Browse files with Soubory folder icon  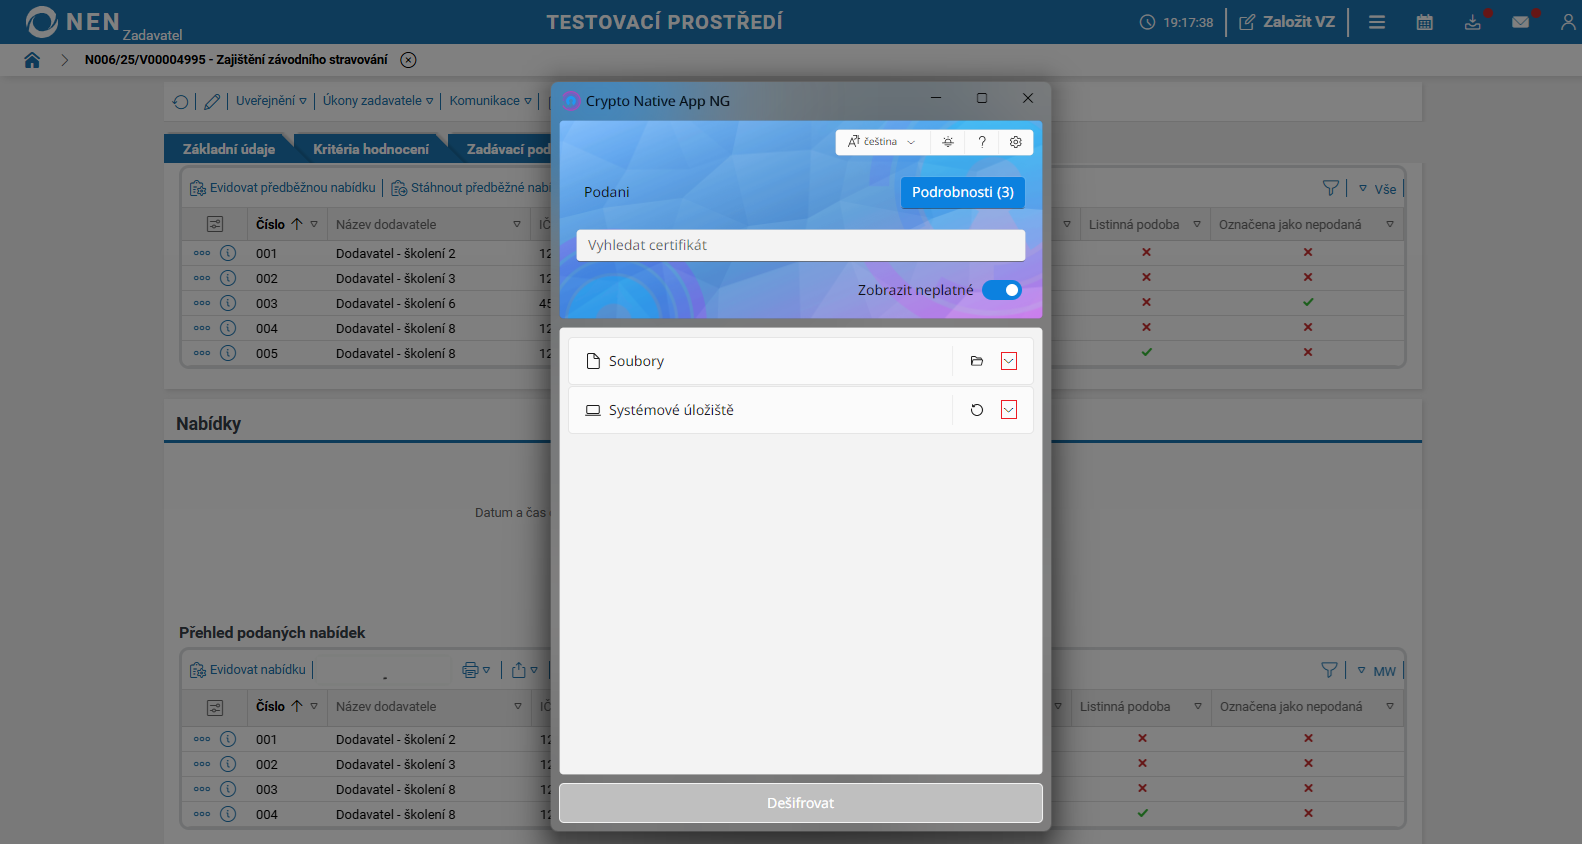click(977, 361)
